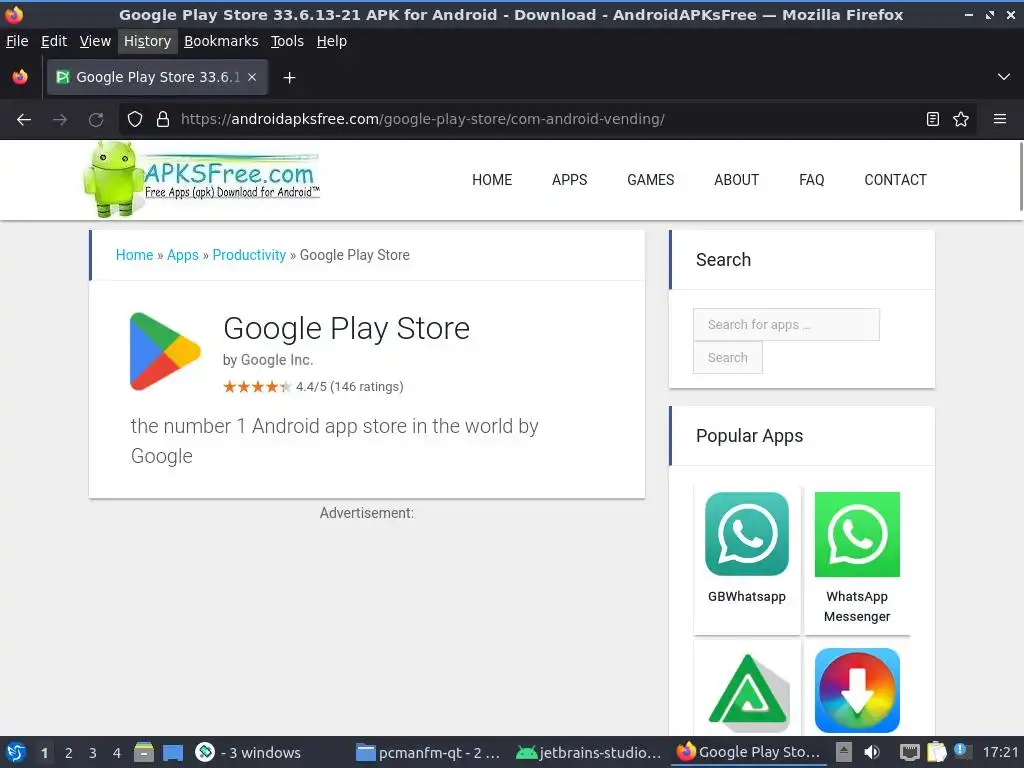1024x768 pixels.
Task: Click the 17:21 clock
Action: [1000, 752]
